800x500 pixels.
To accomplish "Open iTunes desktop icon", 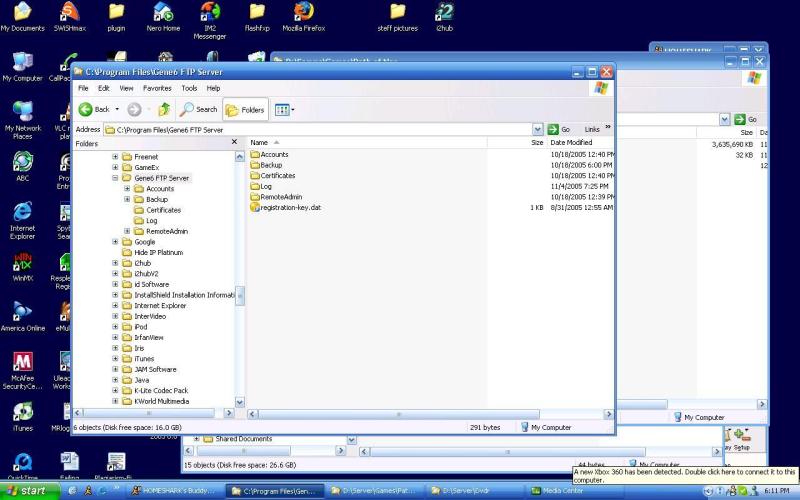I will [x=22, y=416].
